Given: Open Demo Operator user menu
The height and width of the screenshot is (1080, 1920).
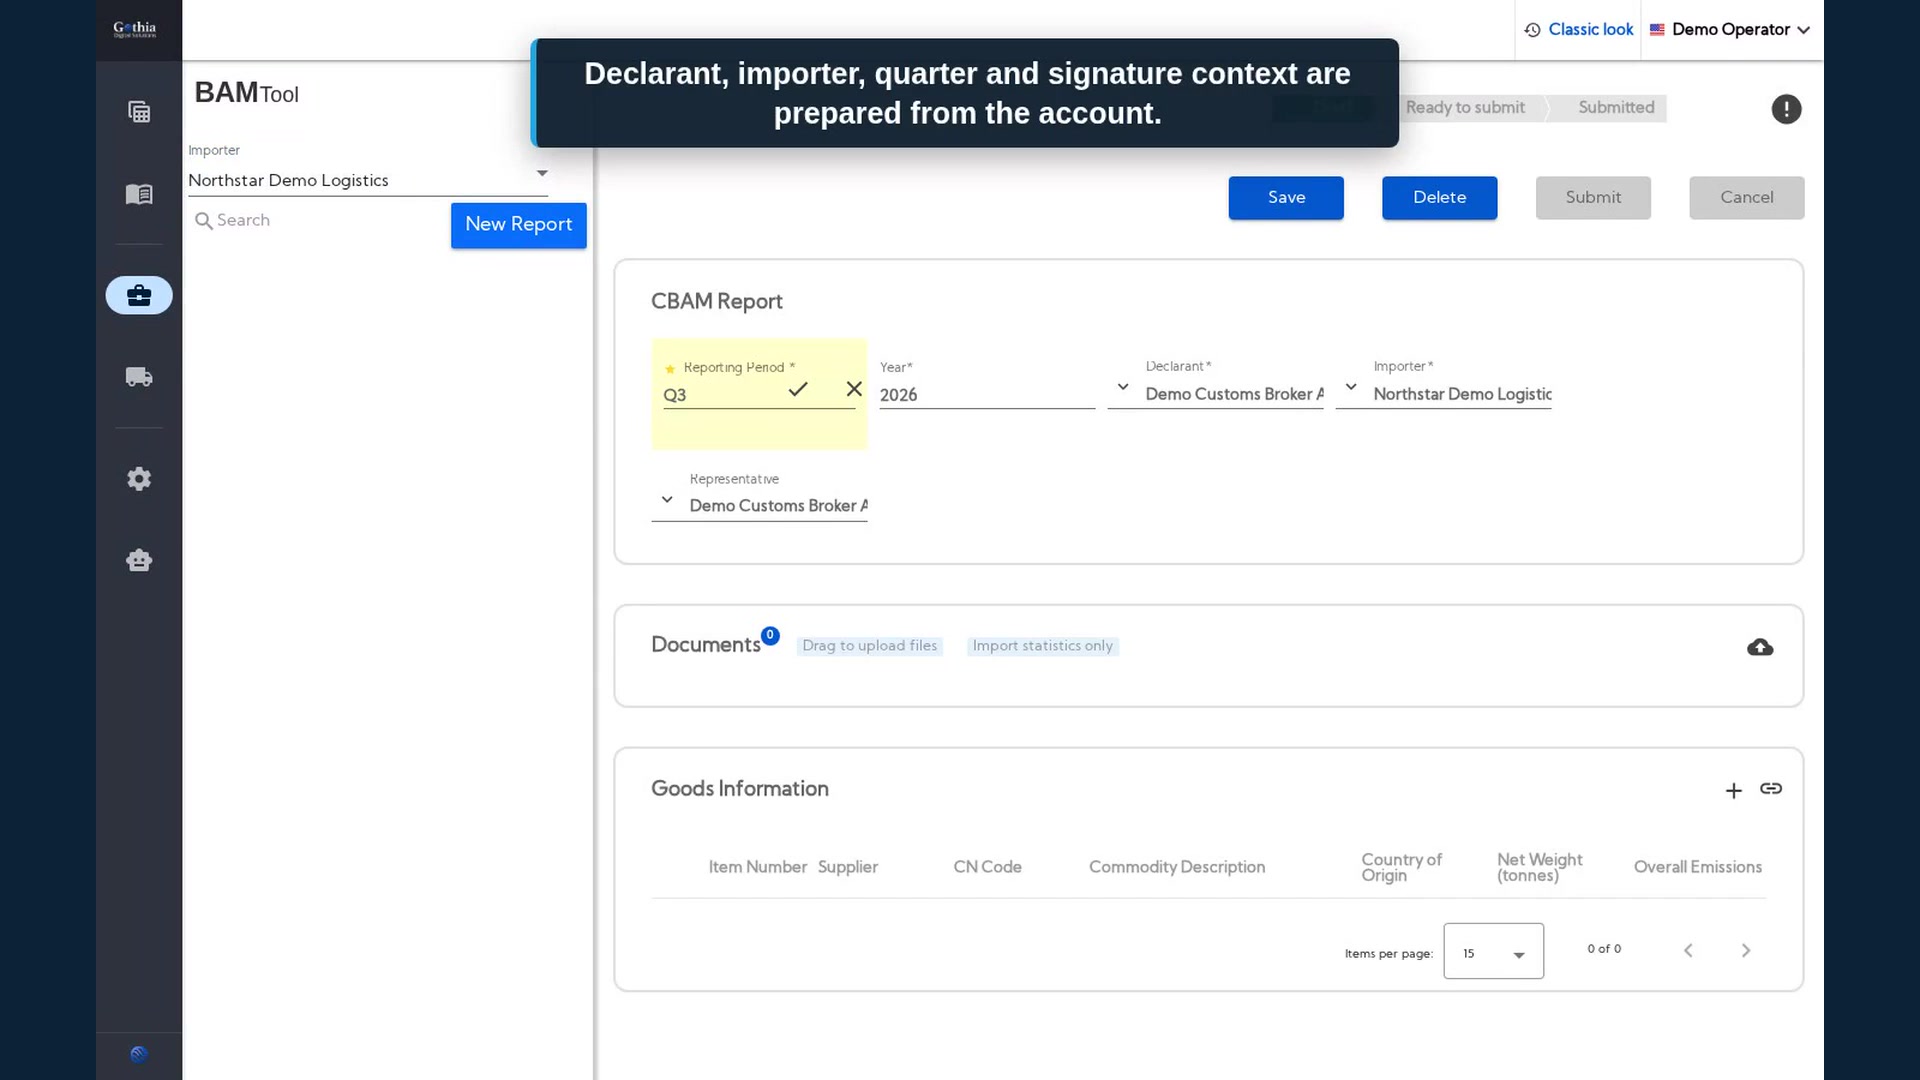Looking at the screenshot, I should pyautogui.click(x=1741, y=30).
